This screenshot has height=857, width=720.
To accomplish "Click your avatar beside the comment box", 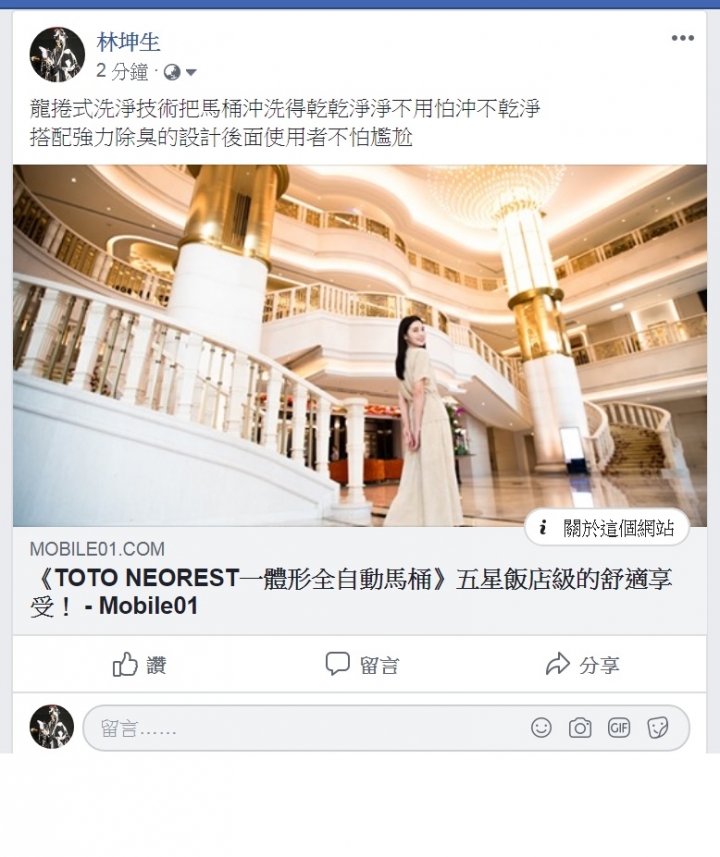I will tap(51, 726).
